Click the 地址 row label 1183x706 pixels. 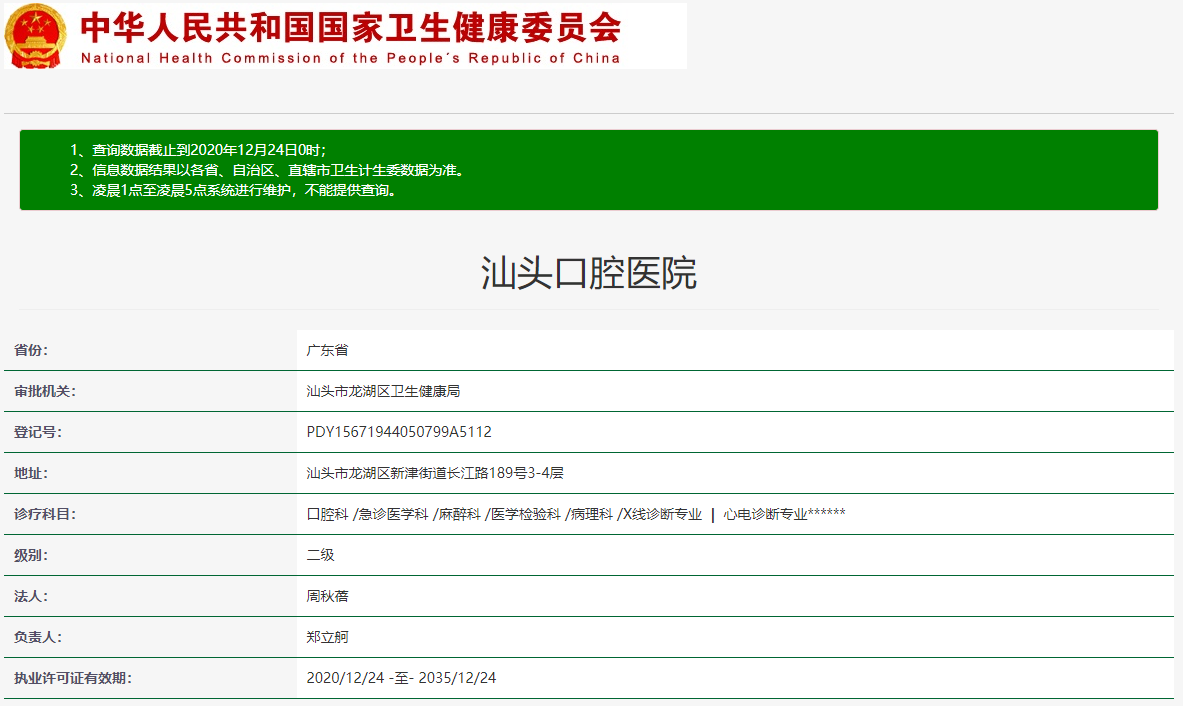pyautogui.click(x=31, y=474)
